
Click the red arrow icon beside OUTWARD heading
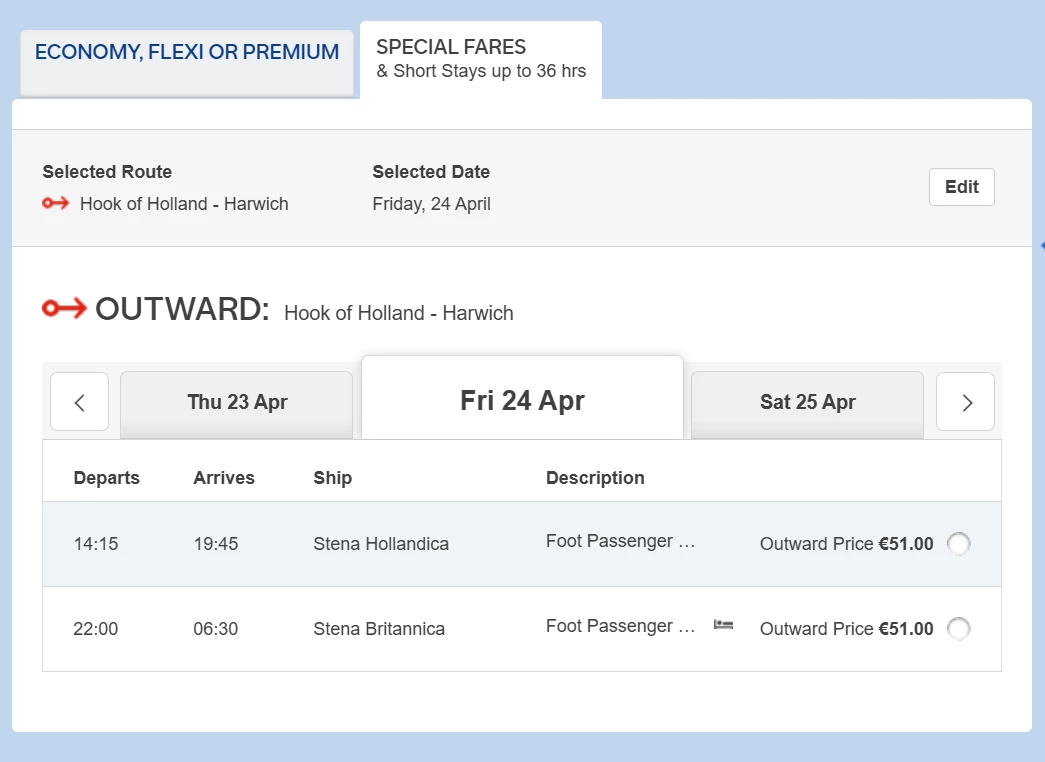pos(64,309)
